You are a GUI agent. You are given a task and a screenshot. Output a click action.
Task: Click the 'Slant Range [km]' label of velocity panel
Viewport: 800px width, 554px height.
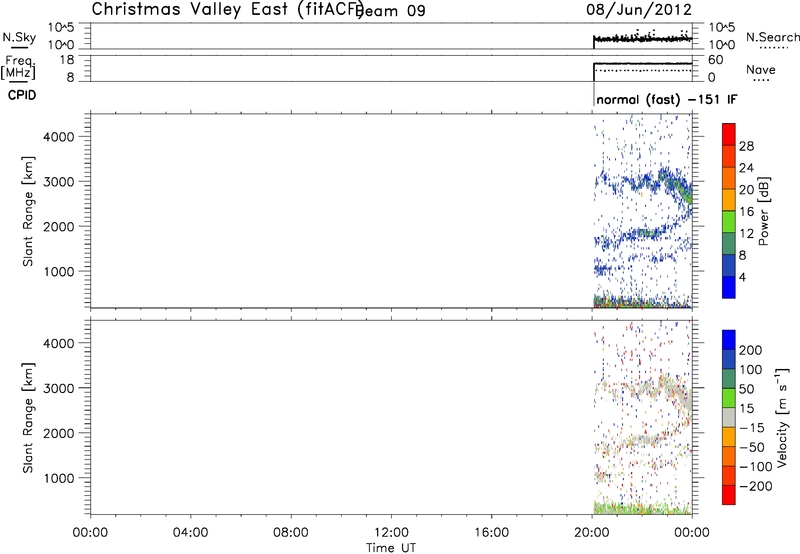click(x=28, y=418)
